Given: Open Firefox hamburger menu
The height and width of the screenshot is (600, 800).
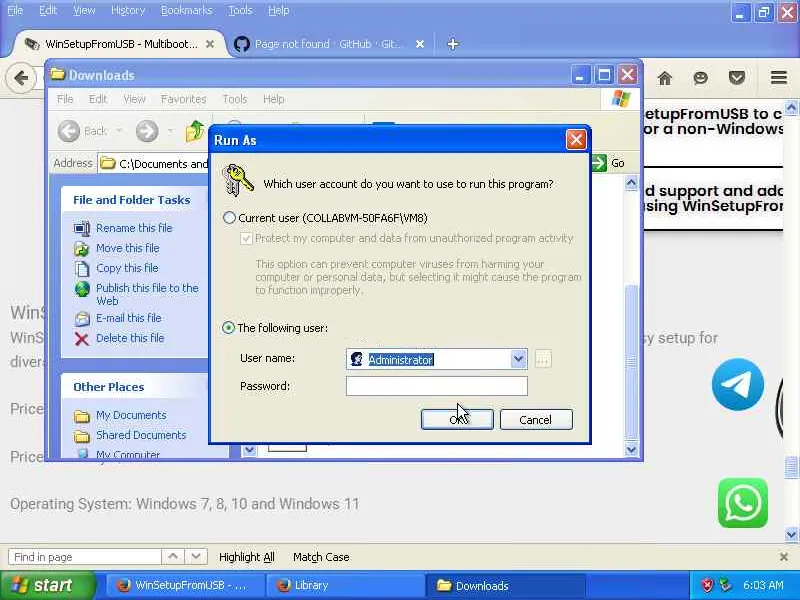Looking at the screenshot, I should 779,78.
